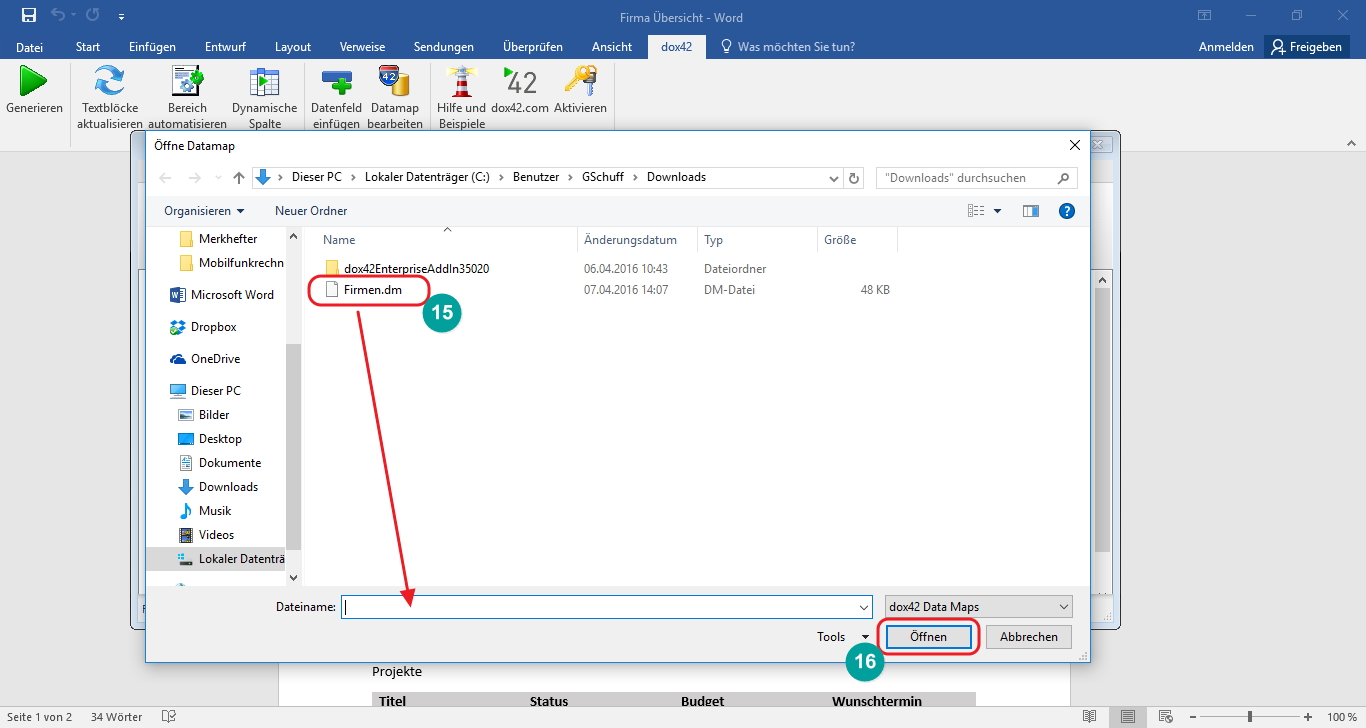Click the Freigeben share button
The image size is (1366, 728).
[x=1307, y=47]
